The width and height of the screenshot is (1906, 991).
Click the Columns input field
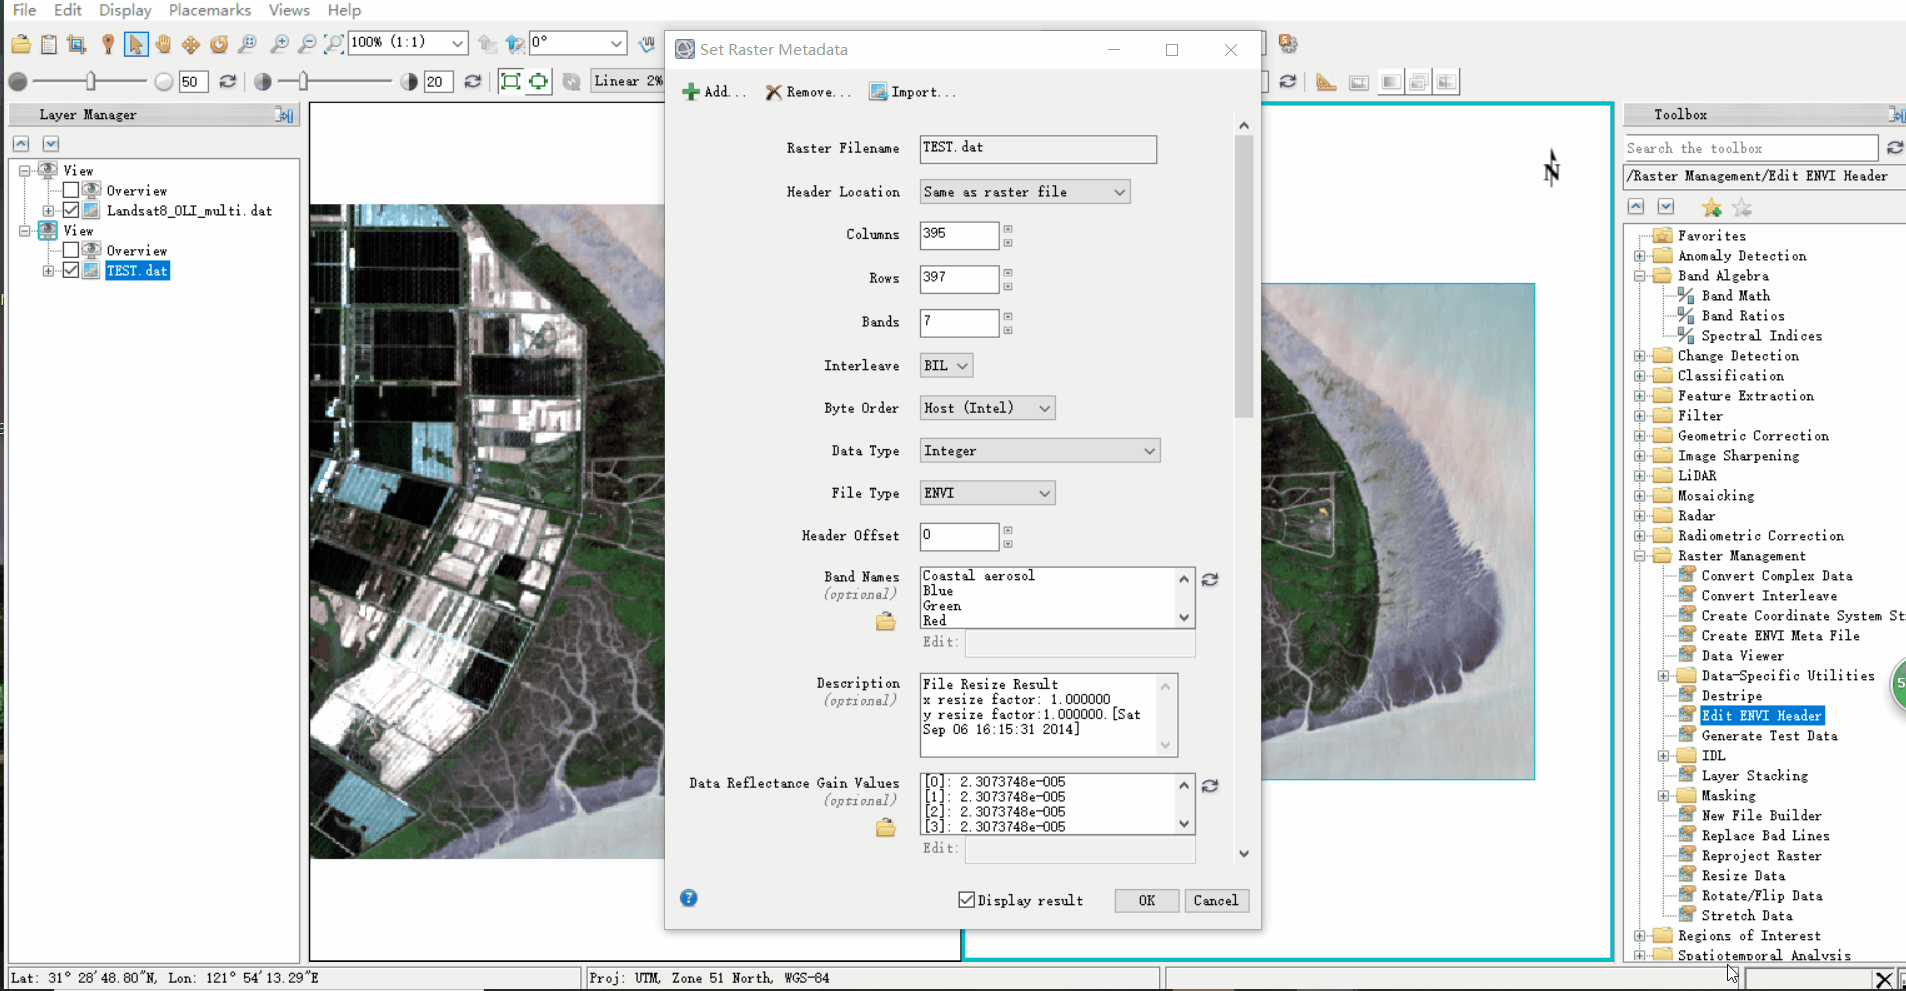pos(959,235)
